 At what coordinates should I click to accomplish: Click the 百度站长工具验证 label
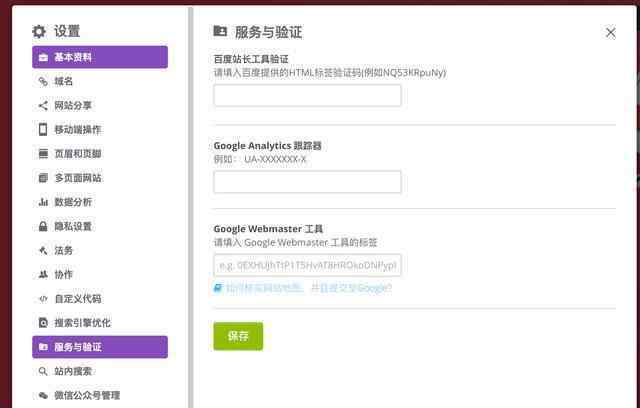(251, 59)
